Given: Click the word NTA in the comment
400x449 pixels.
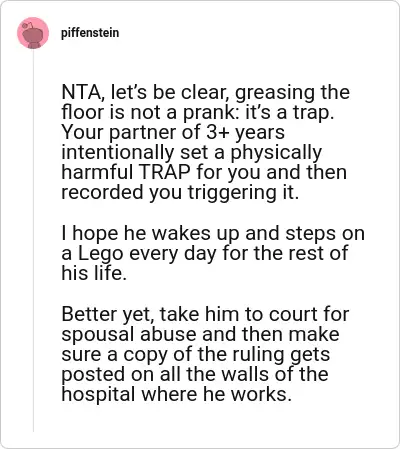Looking at the screenshot, I should tap(82, 92).
